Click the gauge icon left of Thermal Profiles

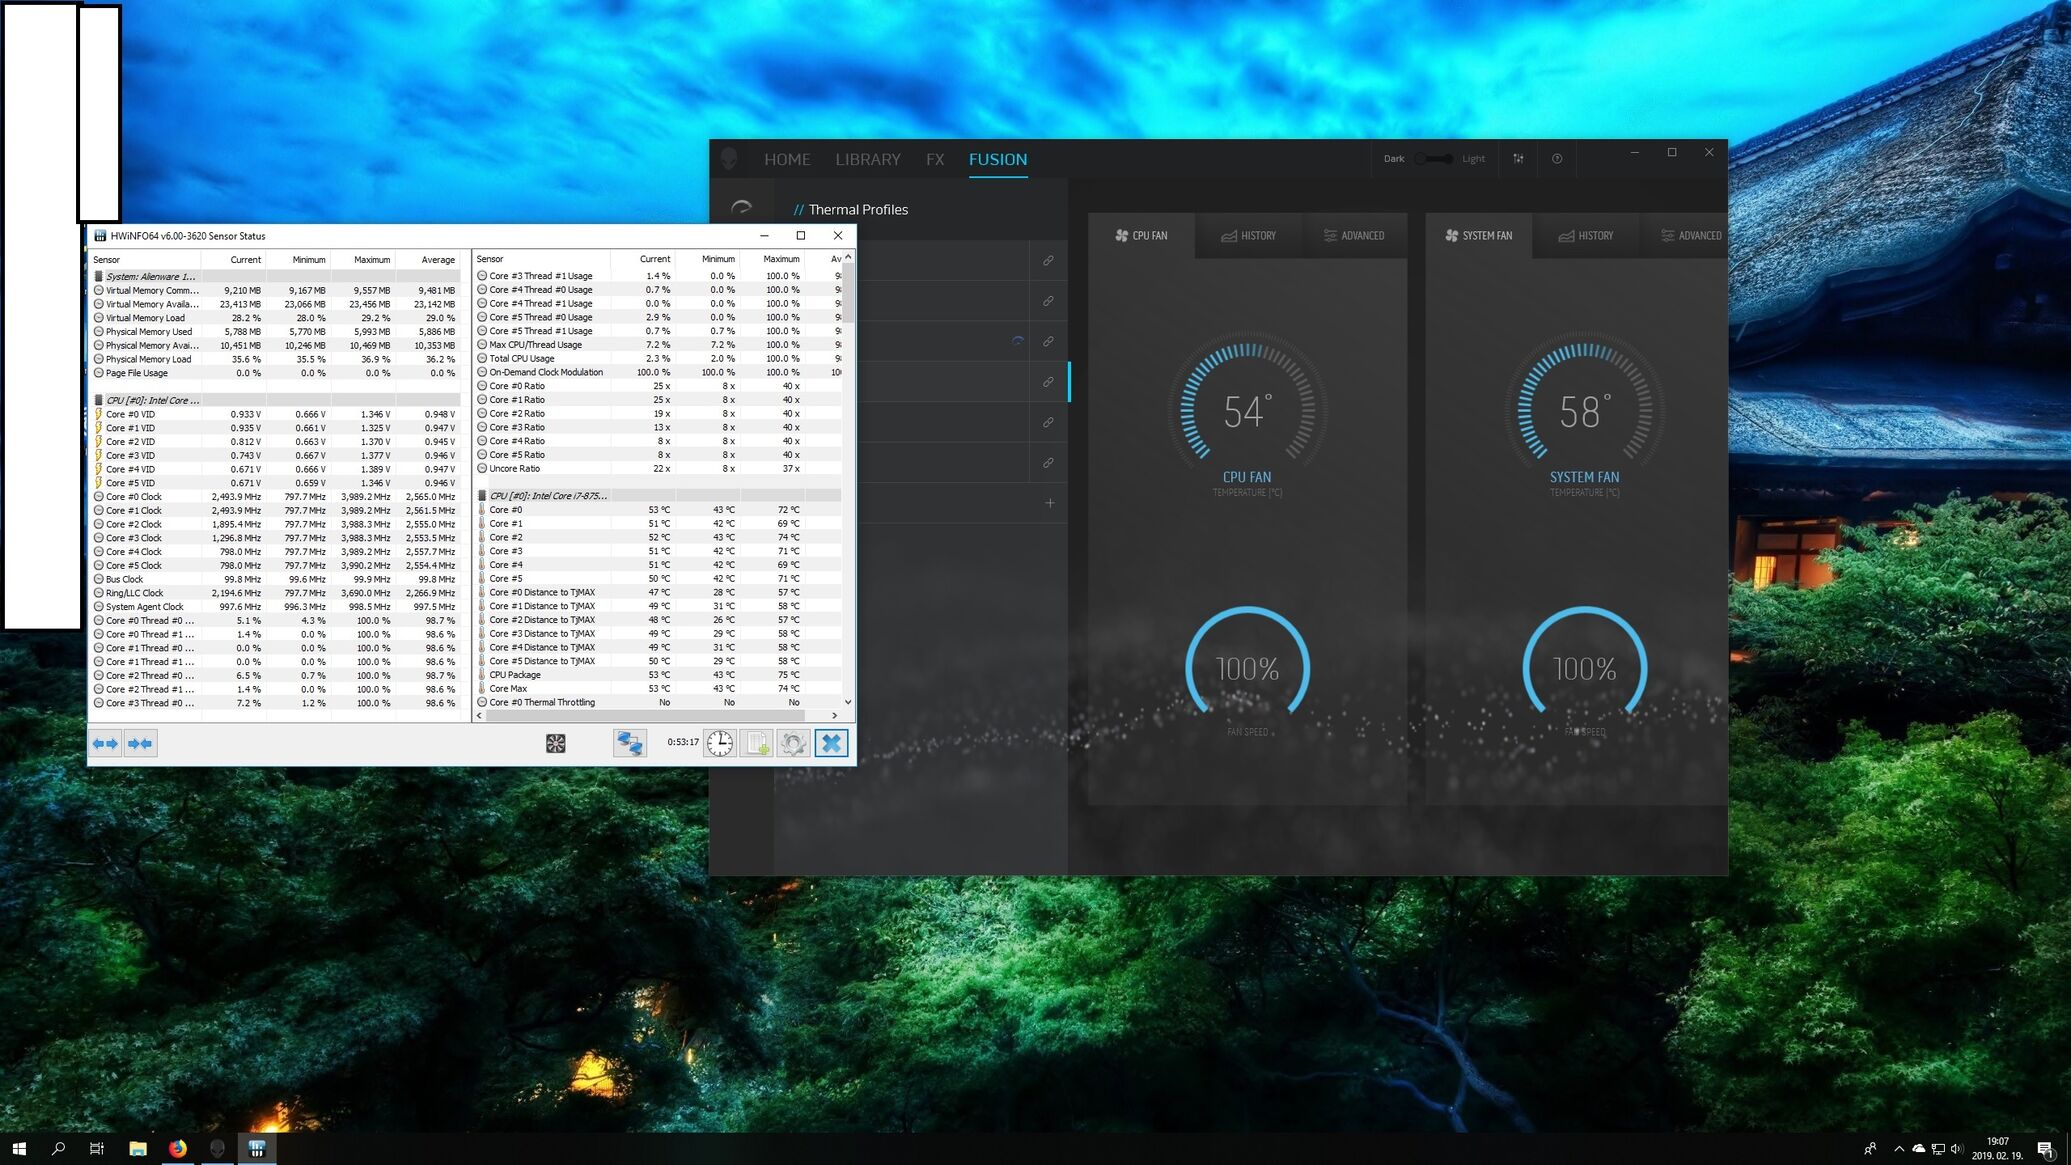pyautogui.click(x=741, y=208)
